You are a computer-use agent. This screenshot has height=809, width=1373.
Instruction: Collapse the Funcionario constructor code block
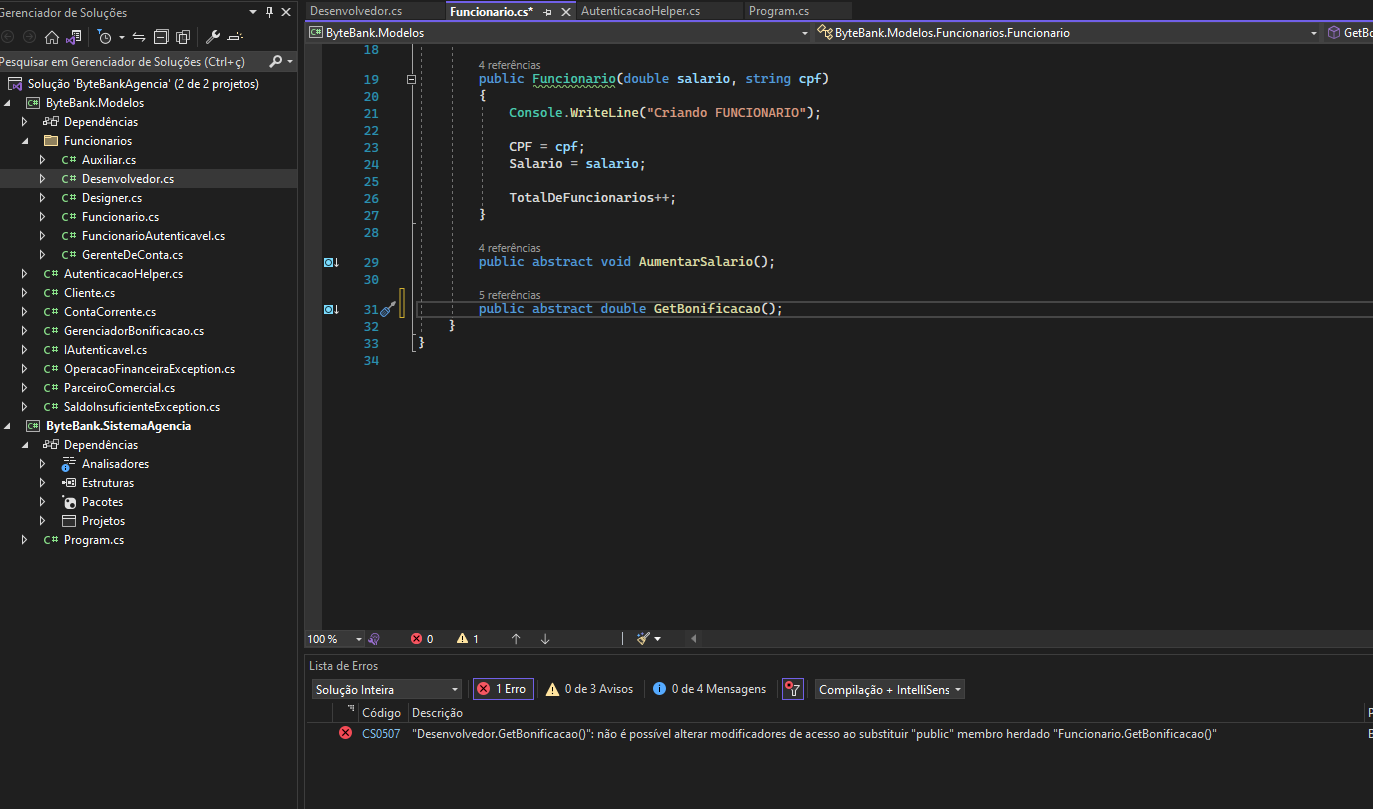[x=411, y=79]
